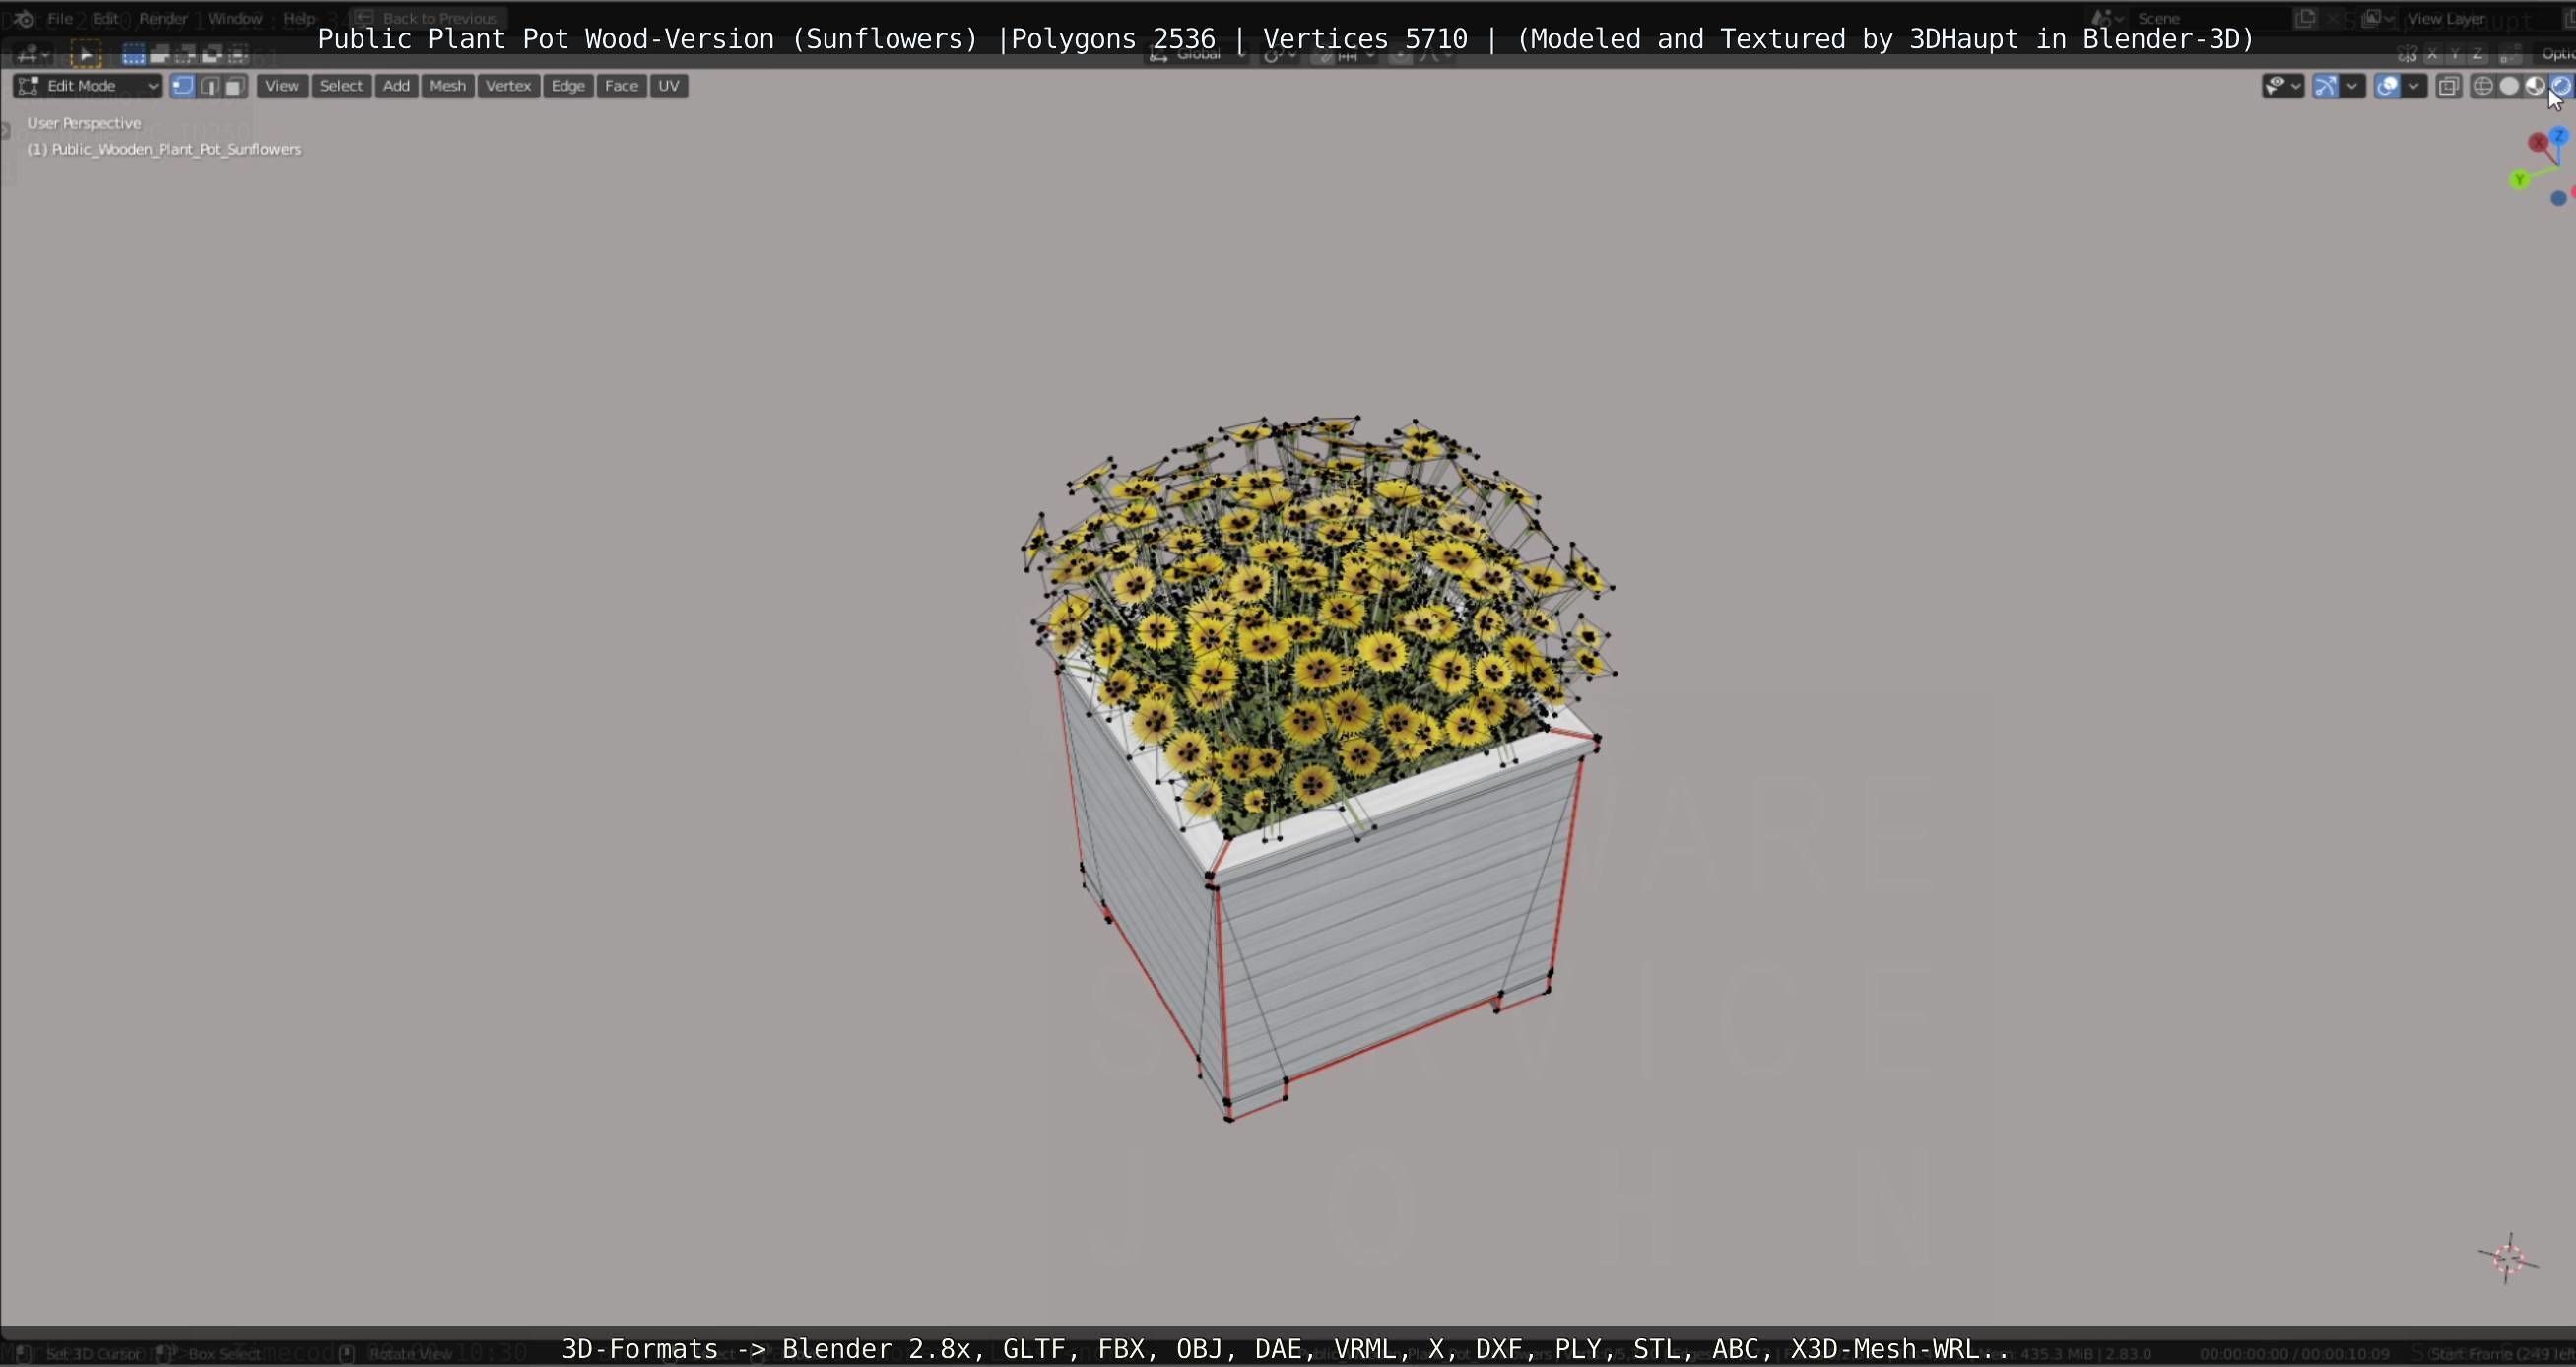Toggle viewport gizmos
Image resolution: width=2576 pixels, height=1367 pixels.
pyautogui.click(x=2326, y=86)
